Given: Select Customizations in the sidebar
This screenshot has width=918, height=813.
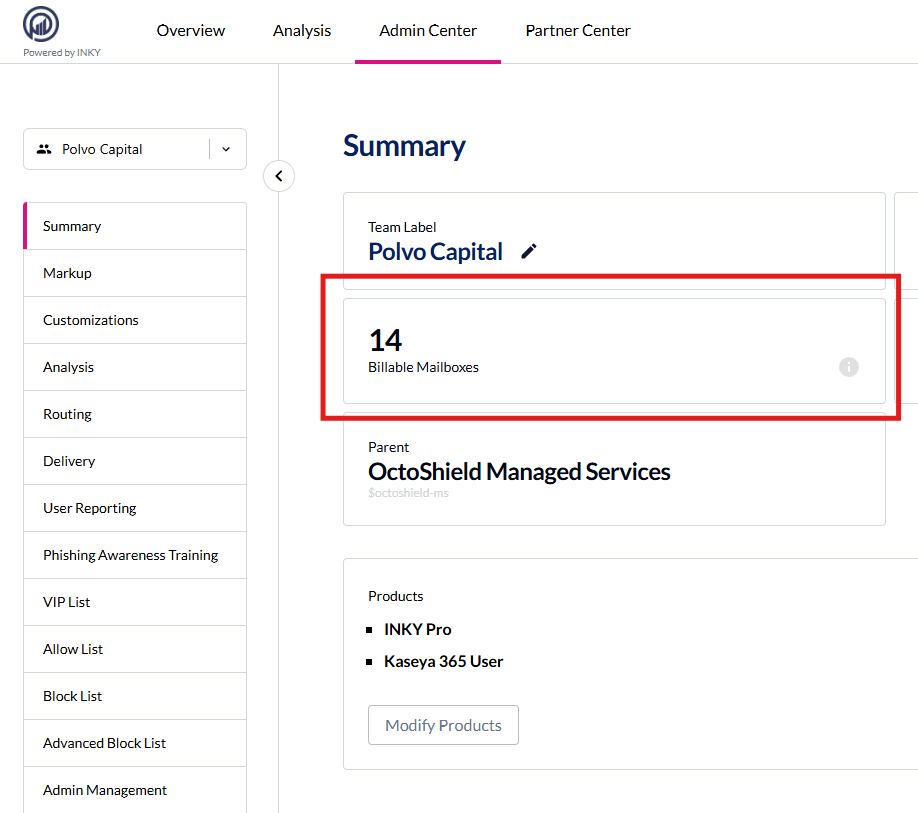Looking at the screenshot, I should click(x=91, y=320).
